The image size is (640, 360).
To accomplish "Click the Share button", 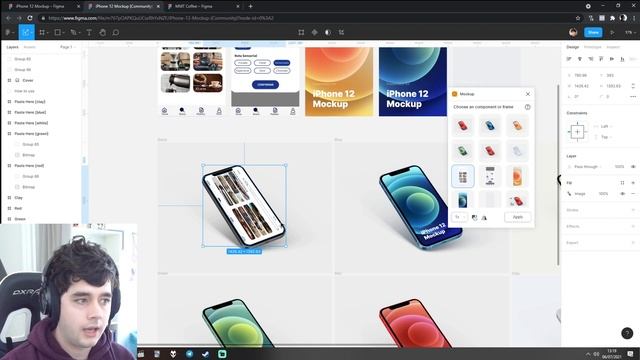I will tap(593, 32).
